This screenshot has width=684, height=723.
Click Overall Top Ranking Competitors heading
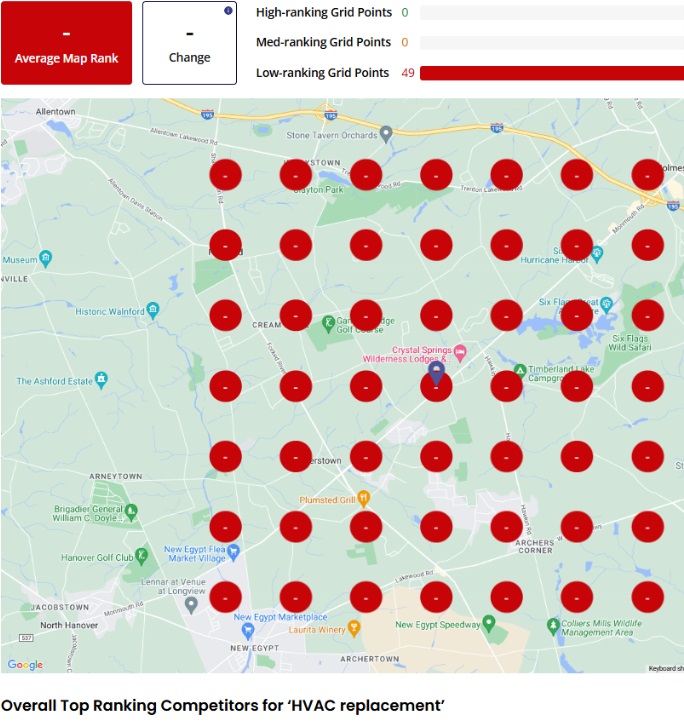point(223,705)
